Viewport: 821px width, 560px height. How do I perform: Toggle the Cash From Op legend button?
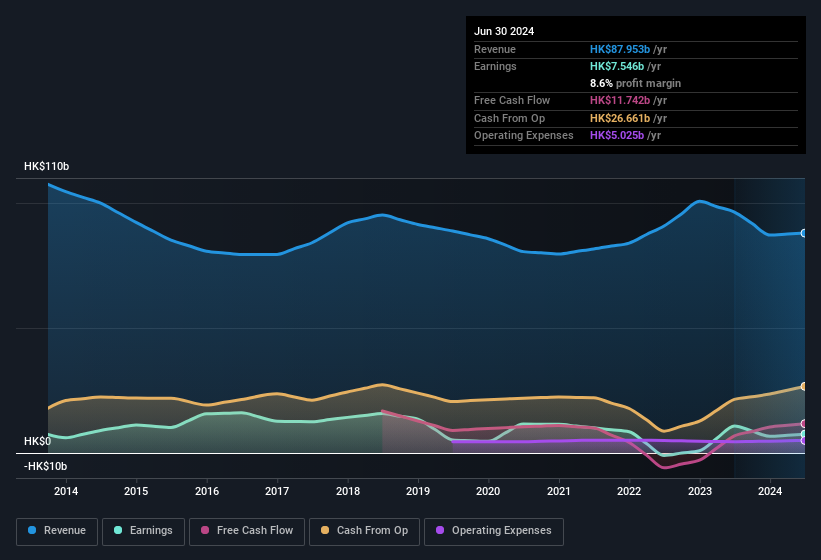pyautogui.click(x=364, y=531)
